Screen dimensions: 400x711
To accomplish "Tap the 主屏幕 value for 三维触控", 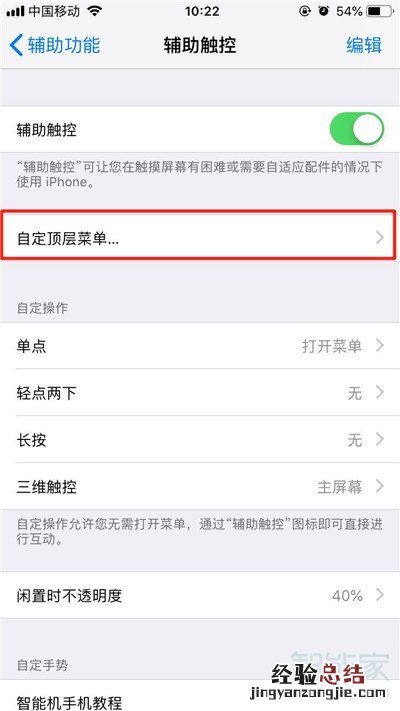I will (x=340, y=487).
